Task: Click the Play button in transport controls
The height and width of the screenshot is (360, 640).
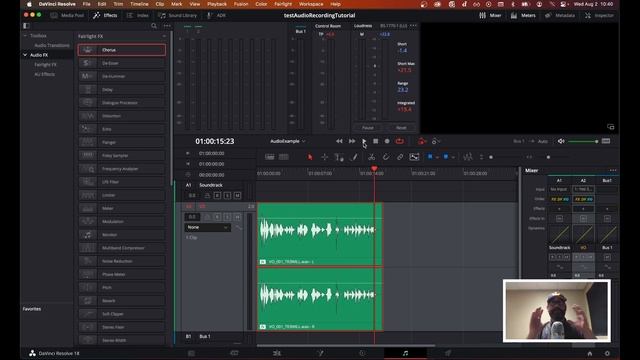Action: 364,141
